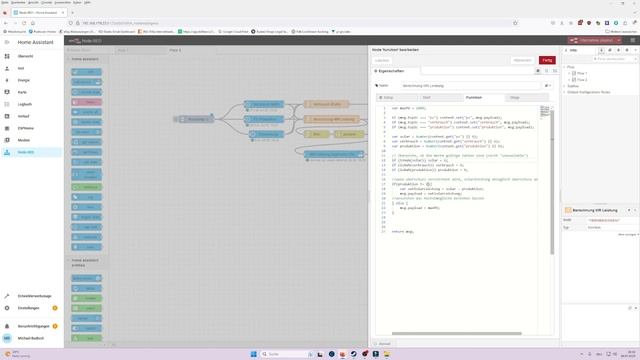Click line 27 'return msg;' in code
Screen dimensions: 640x360
click(x=402, y=231)
